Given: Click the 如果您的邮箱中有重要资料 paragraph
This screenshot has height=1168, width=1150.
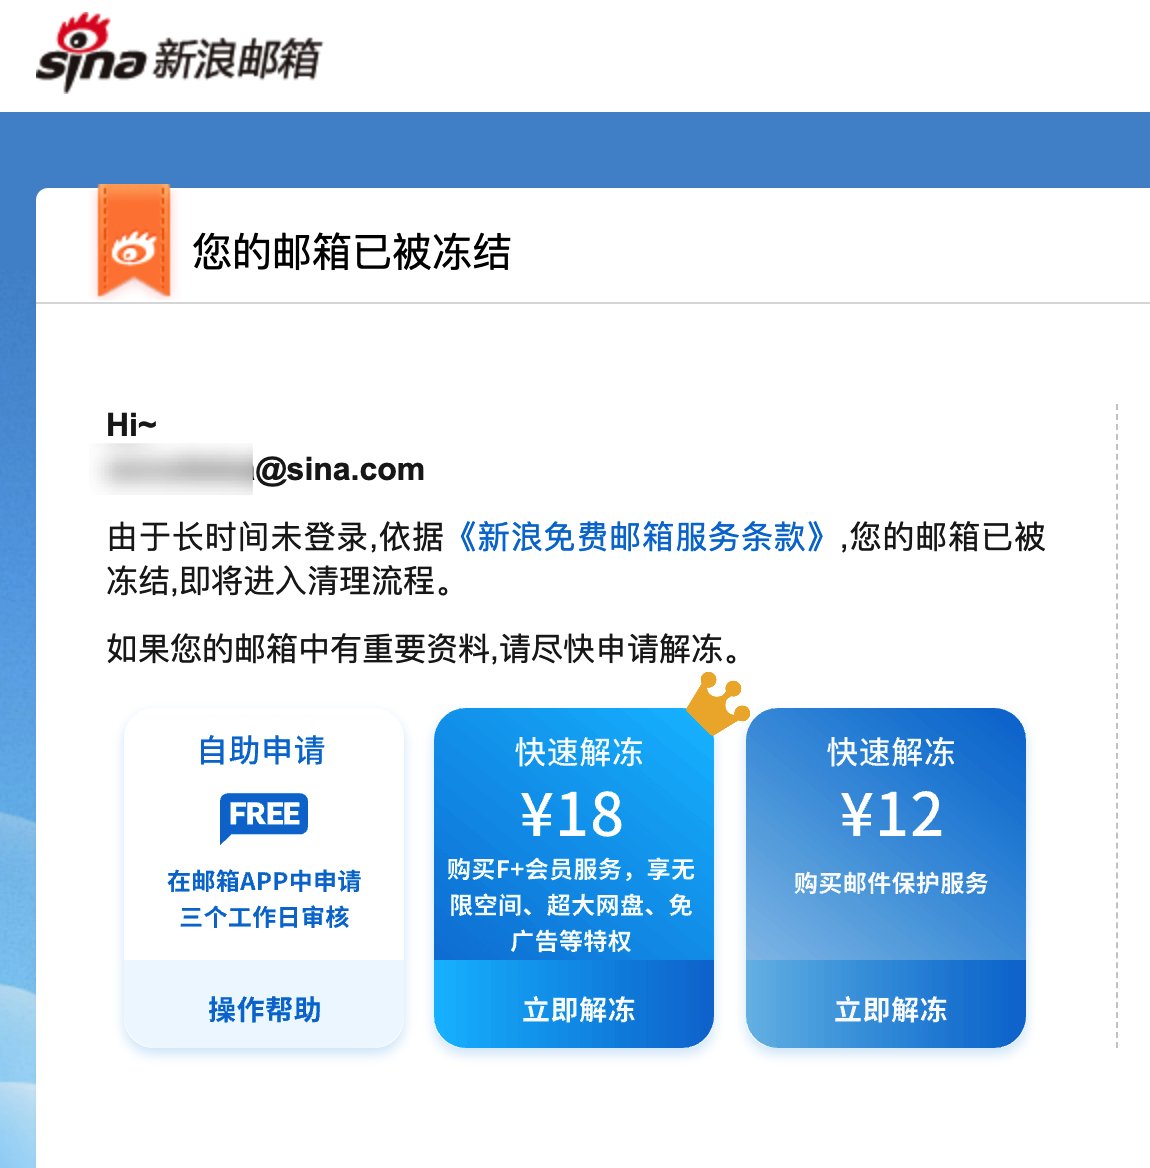Looking at the screenshot, I should (x=426, y=649).
